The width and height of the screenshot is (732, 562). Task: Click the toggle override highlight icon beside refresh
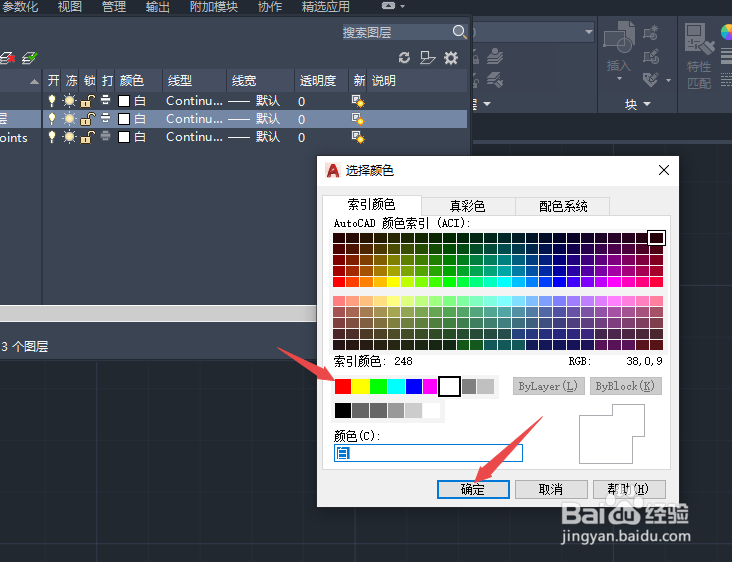click(x=427, y=58)
